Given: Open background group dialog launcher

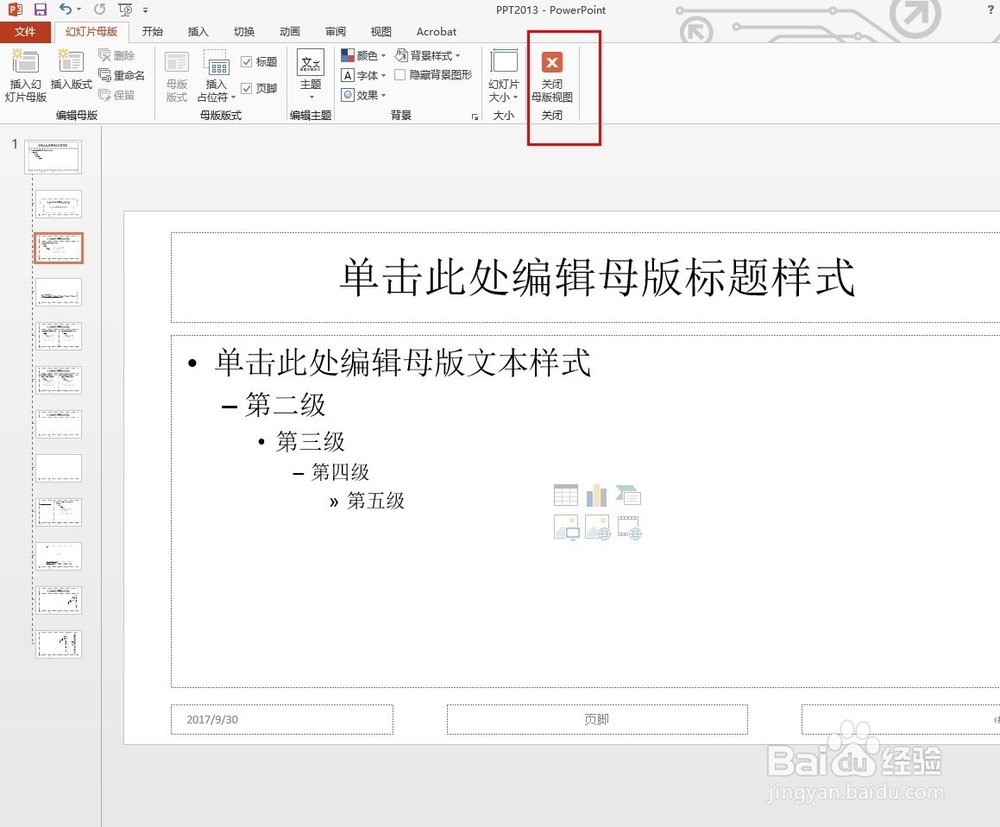Looking at the screenshot, I should pyautogui.click(x=474, y=117).
